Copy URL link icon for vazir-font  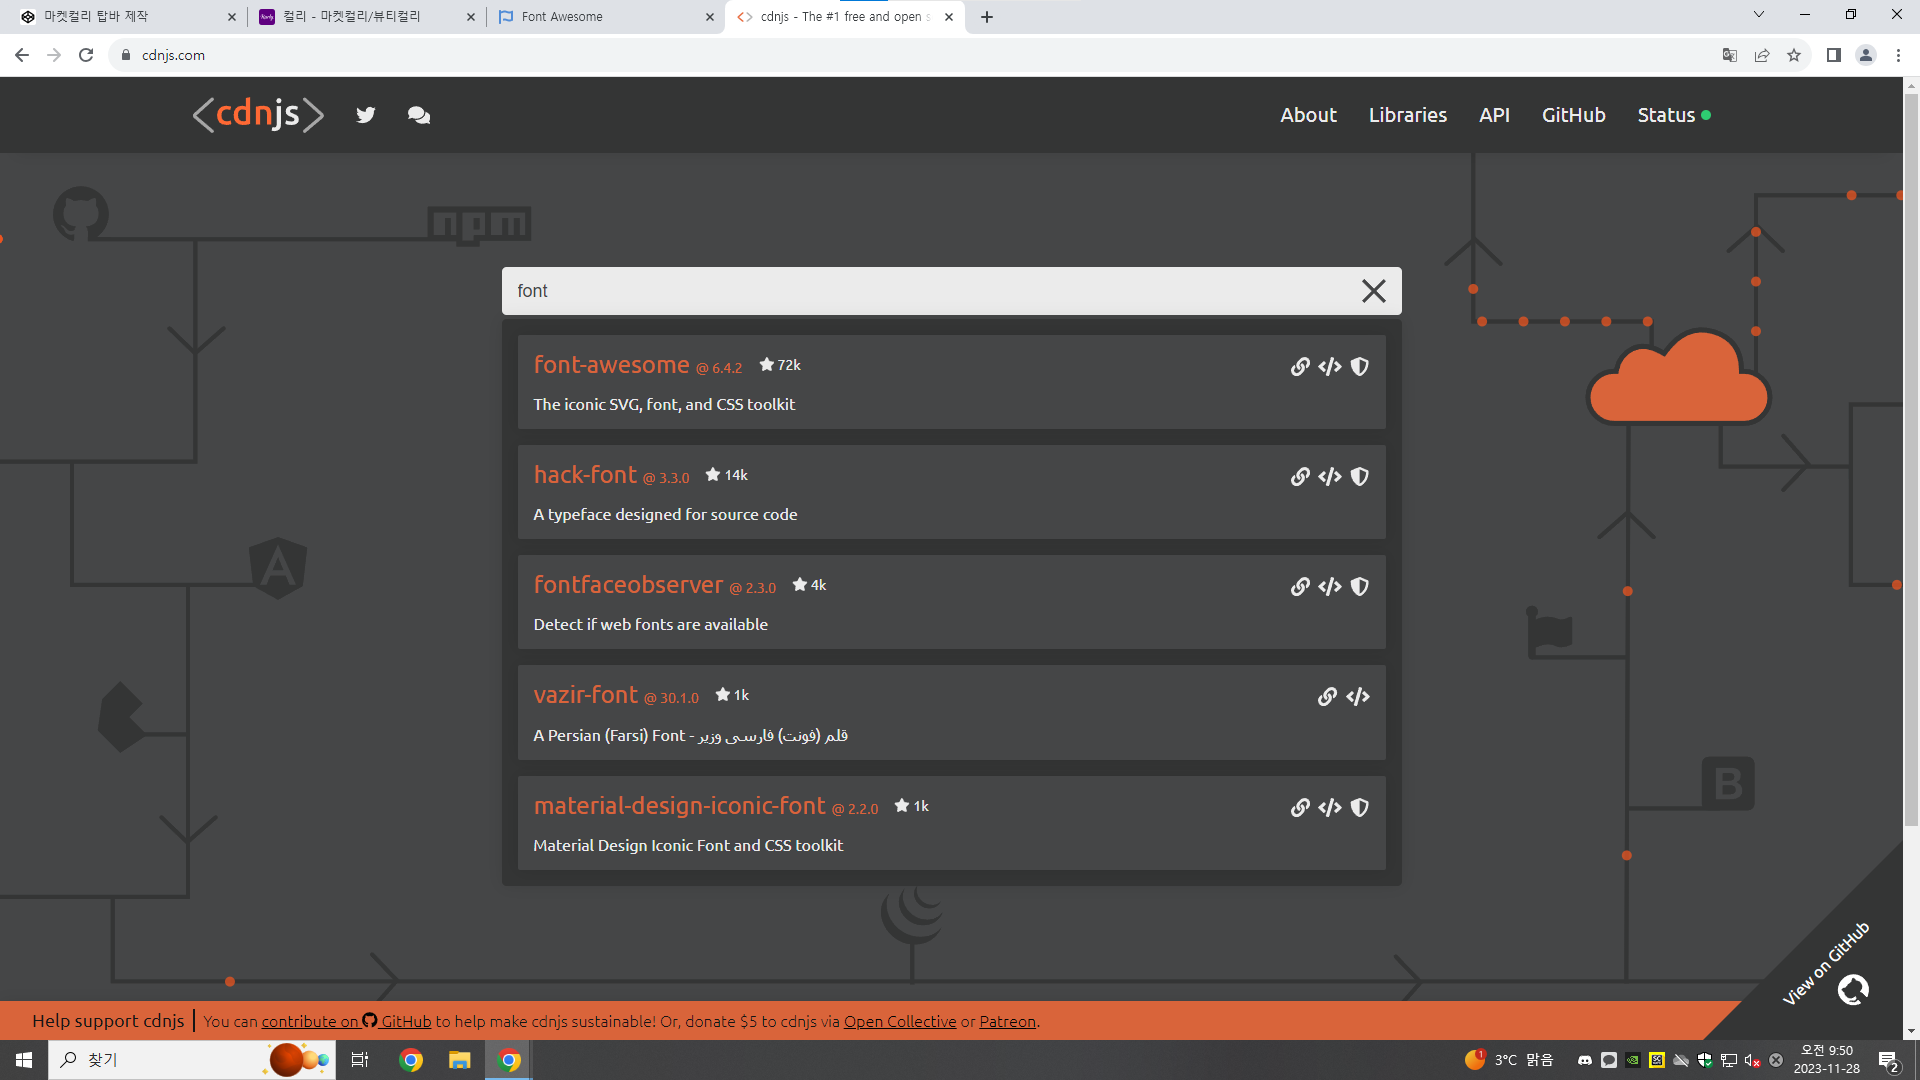(x=1327, y=697)
